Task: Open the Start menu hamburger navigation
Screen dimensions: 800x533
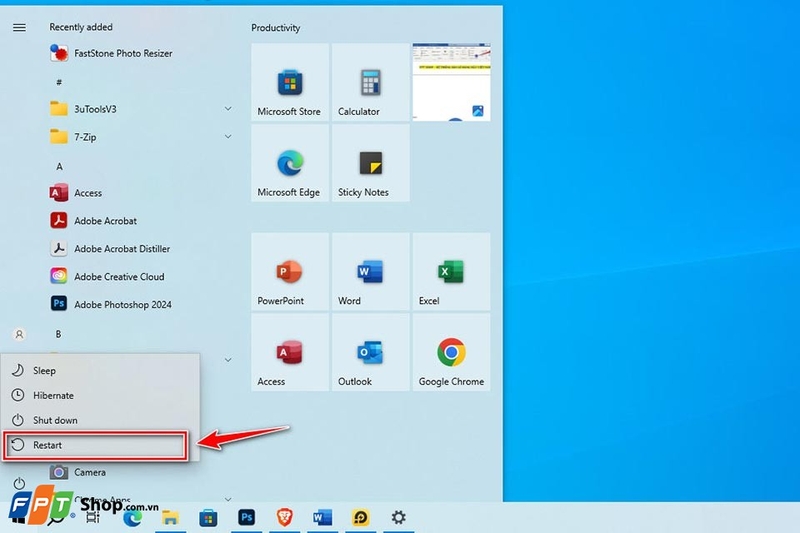Action: (19, 28)
